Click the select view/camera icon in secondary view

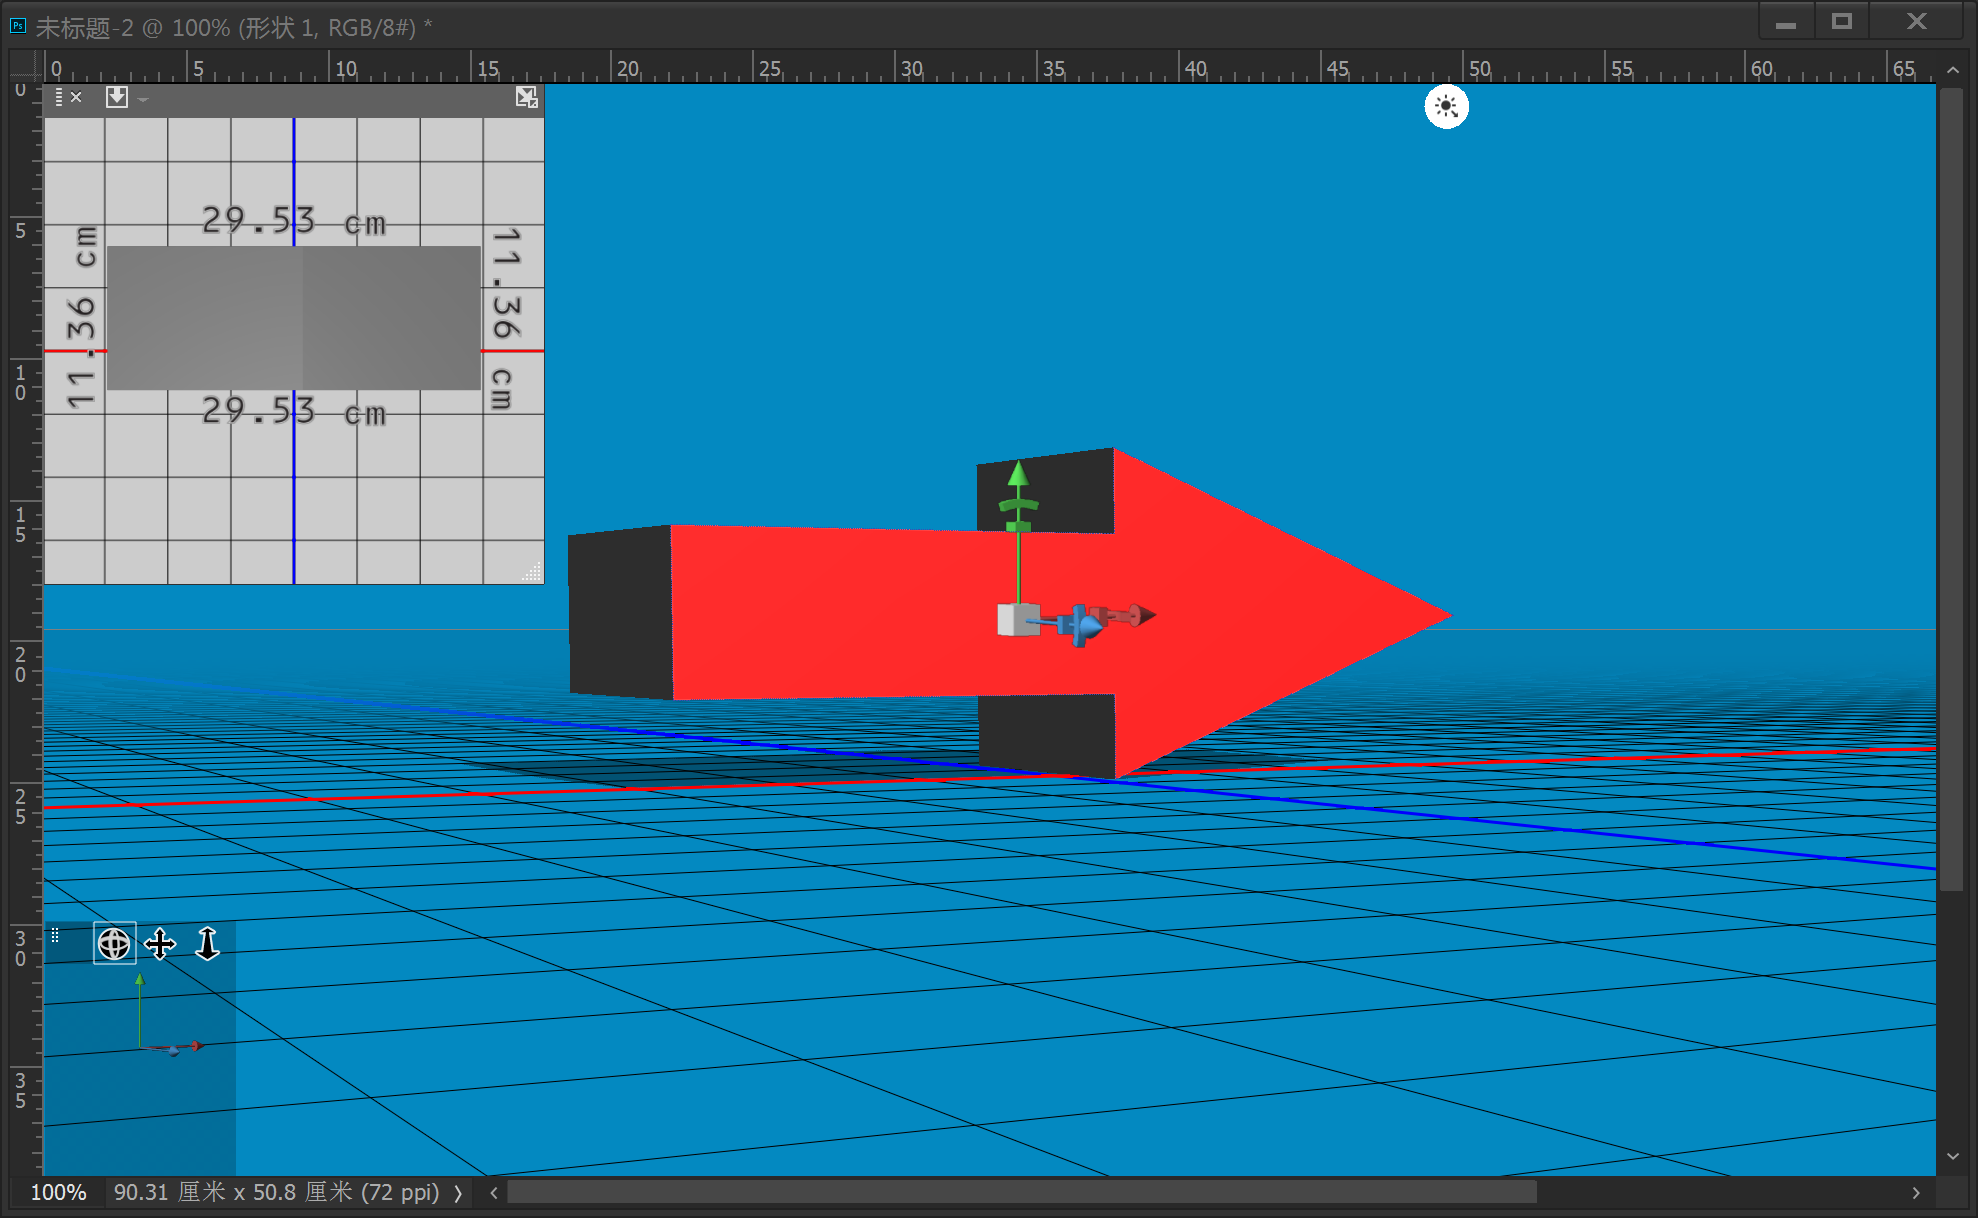click(x=117, y=97)
